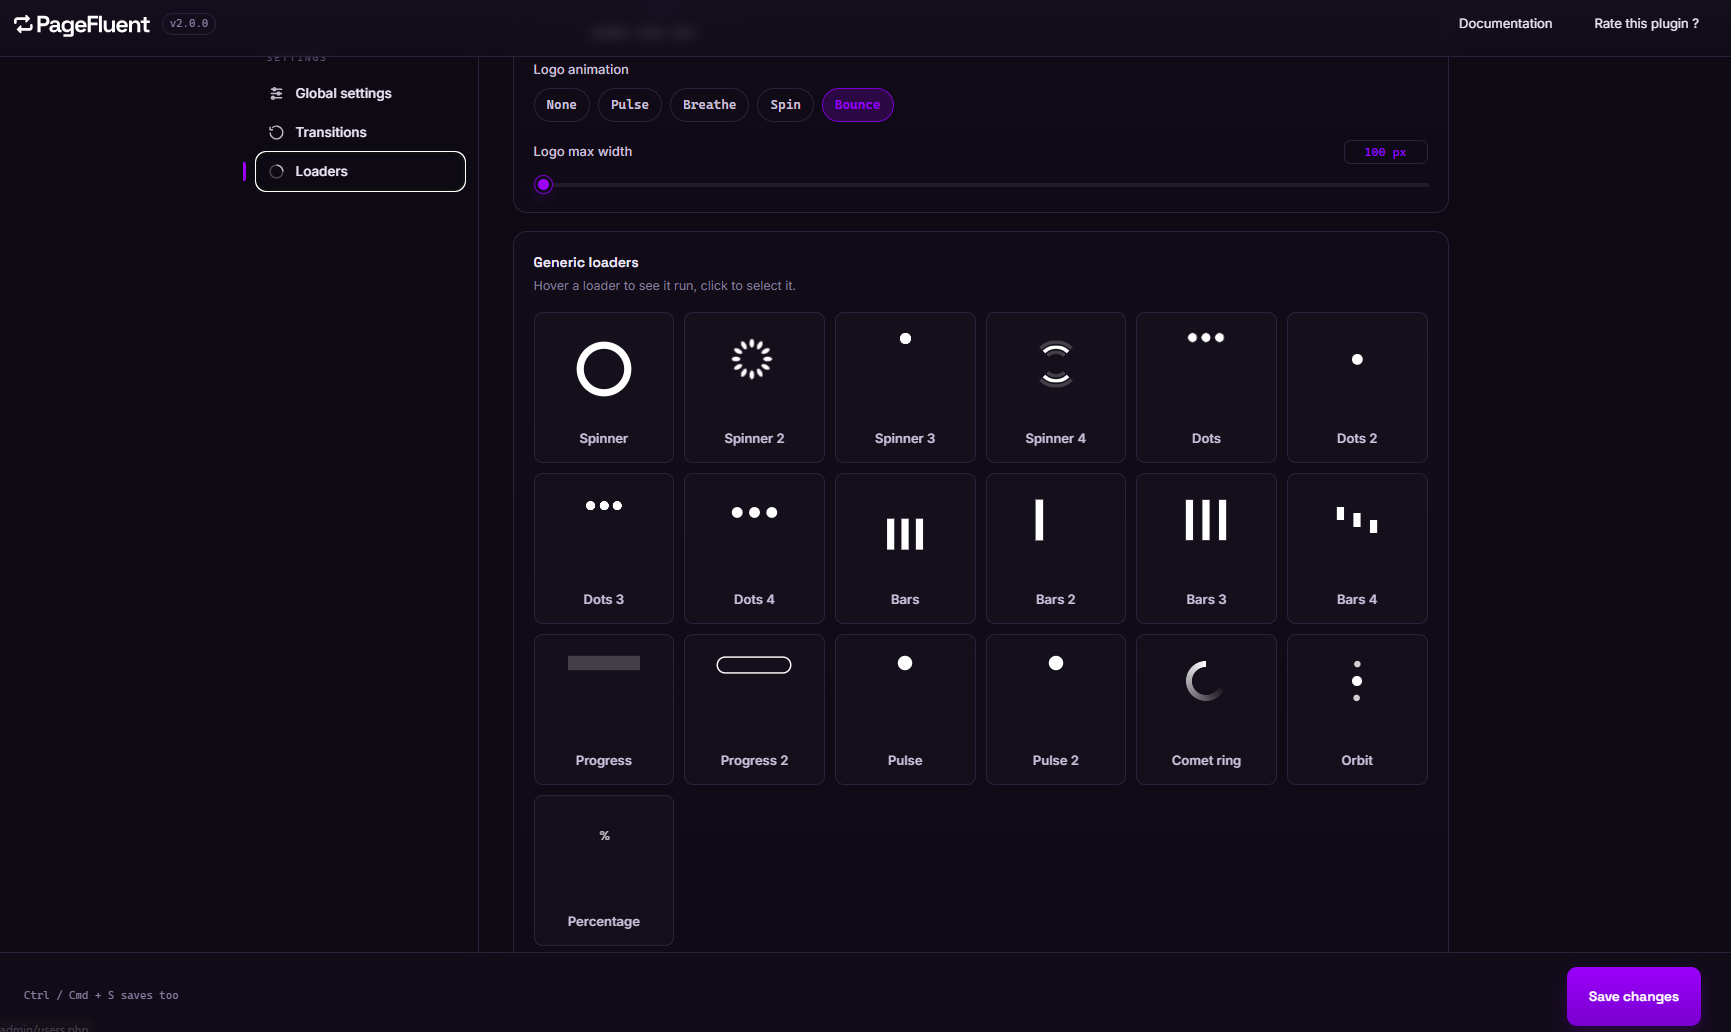Viewport: 1731px width, 1032px height.
Task: Pick the Dots 3 loader
Action: pos(604,548)
